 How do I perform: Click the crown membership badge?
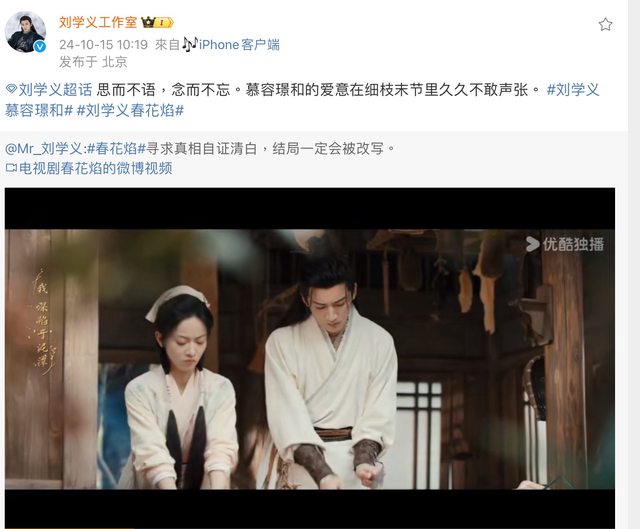pyautogui.click(x=158, y=22)
